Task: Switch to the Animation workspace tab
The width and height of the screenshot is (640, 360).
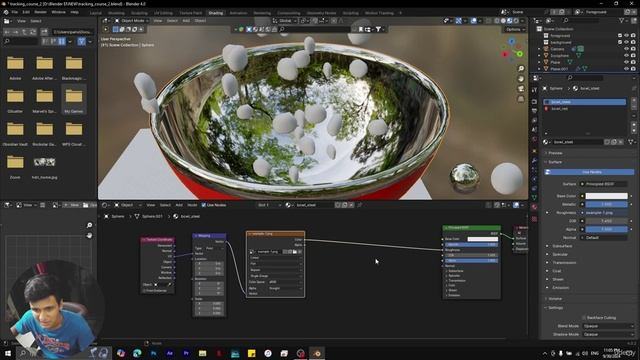Action: coord(238,13)
